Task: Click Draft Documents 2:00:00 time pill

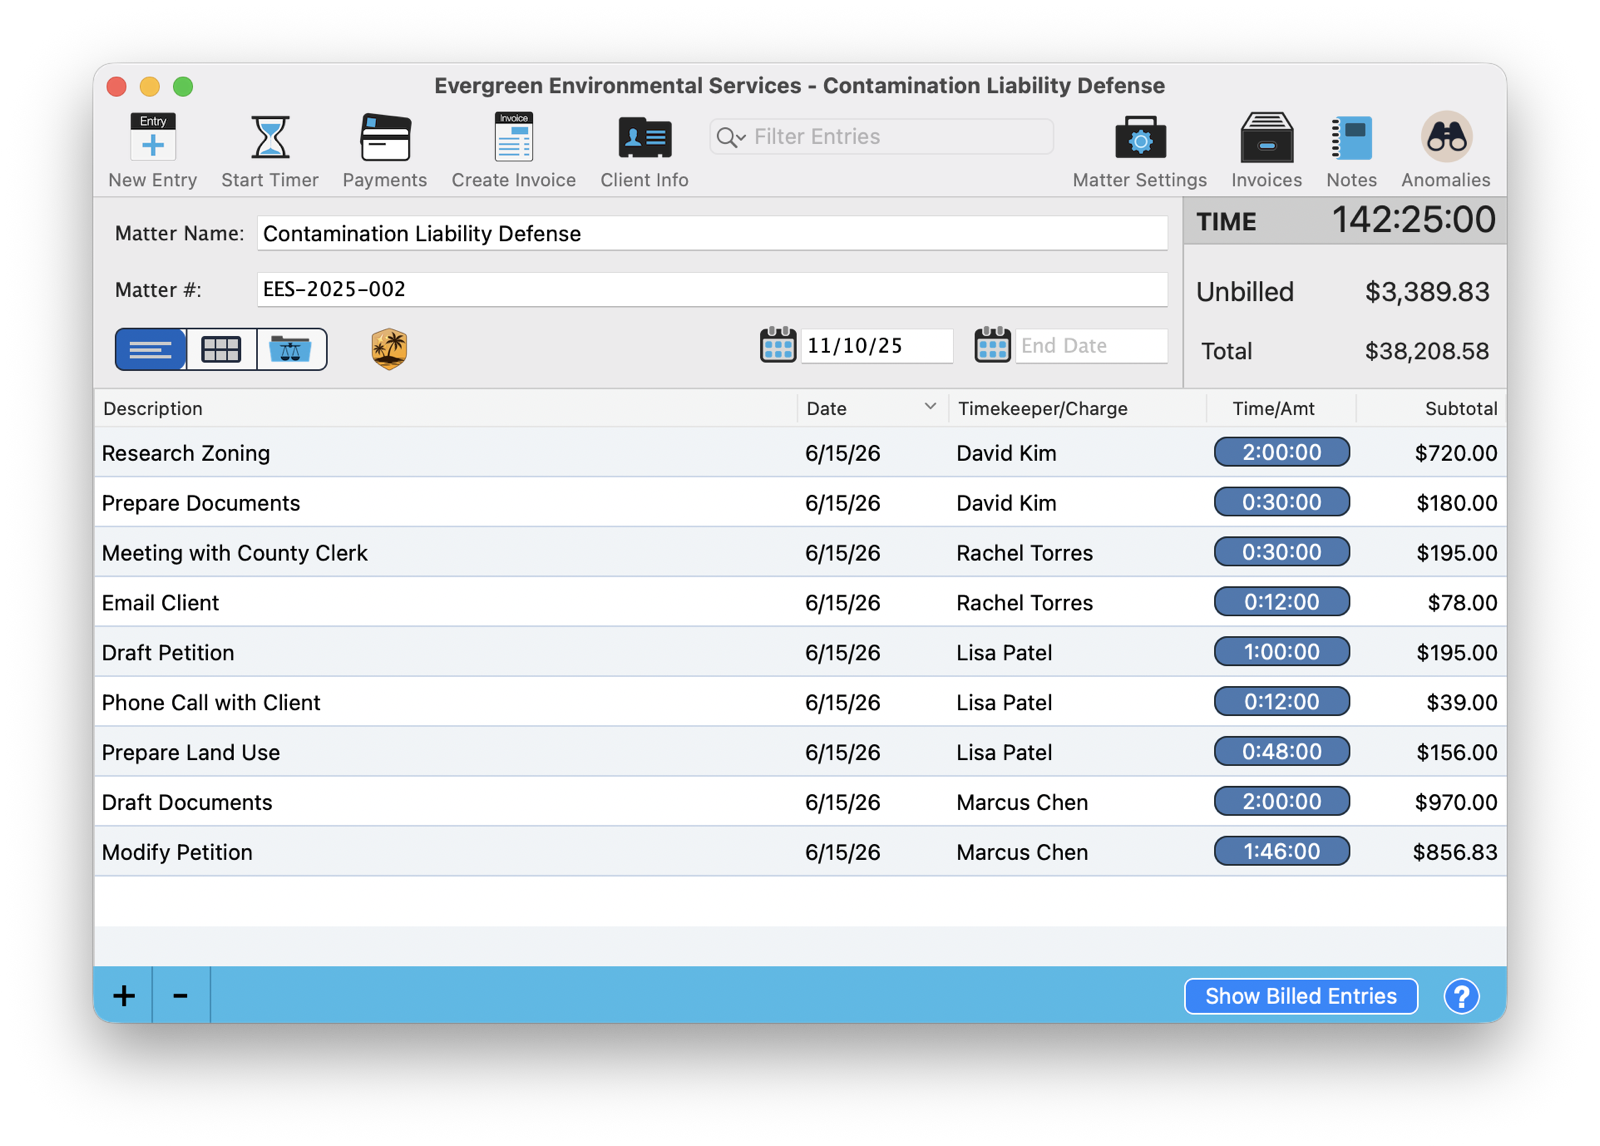Action: coord(1281,801)
